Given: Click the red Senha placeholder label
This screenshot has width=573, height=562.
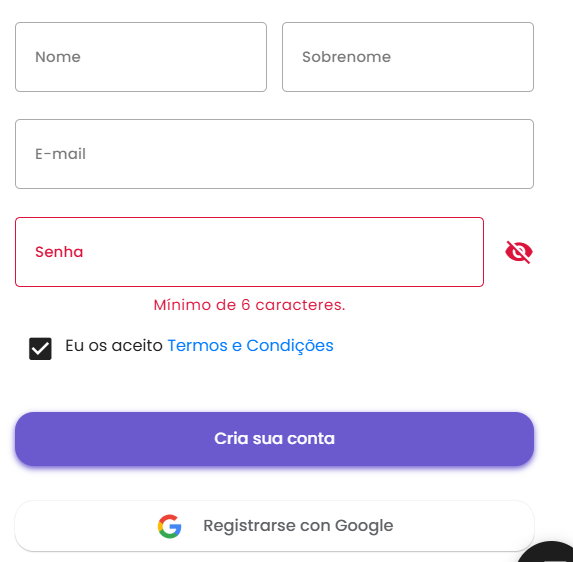Looking at the screenshot, I should coord(59,252).
